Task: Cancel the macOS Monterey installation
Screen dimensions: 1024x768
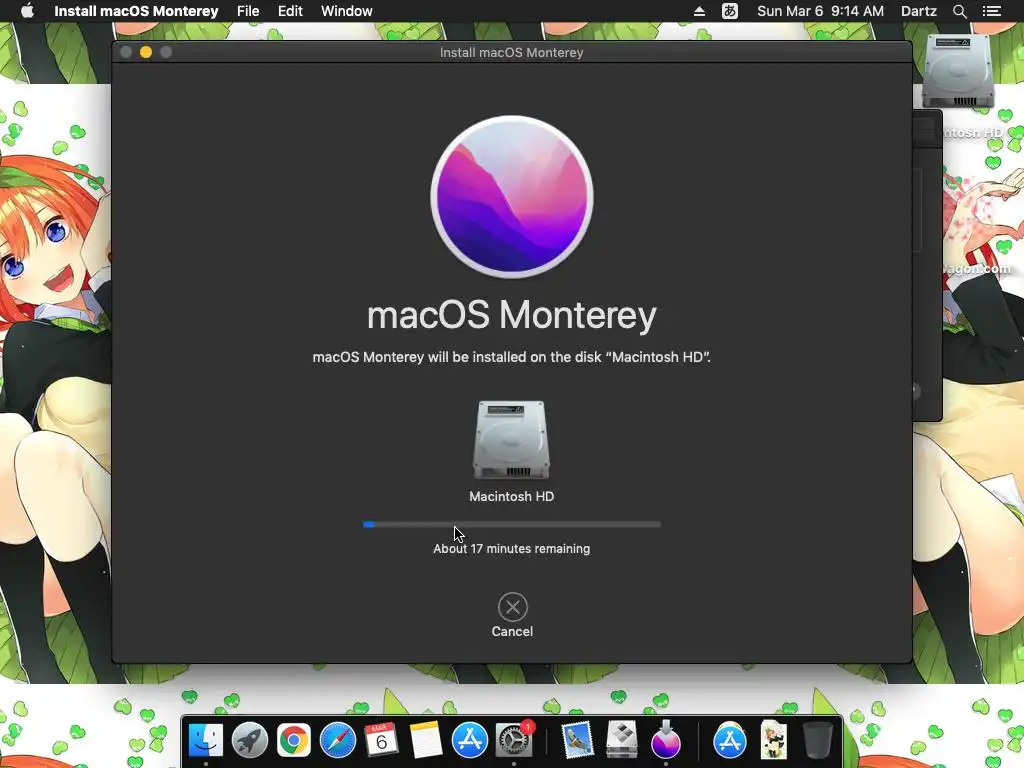Action: (x=512, y=615)
